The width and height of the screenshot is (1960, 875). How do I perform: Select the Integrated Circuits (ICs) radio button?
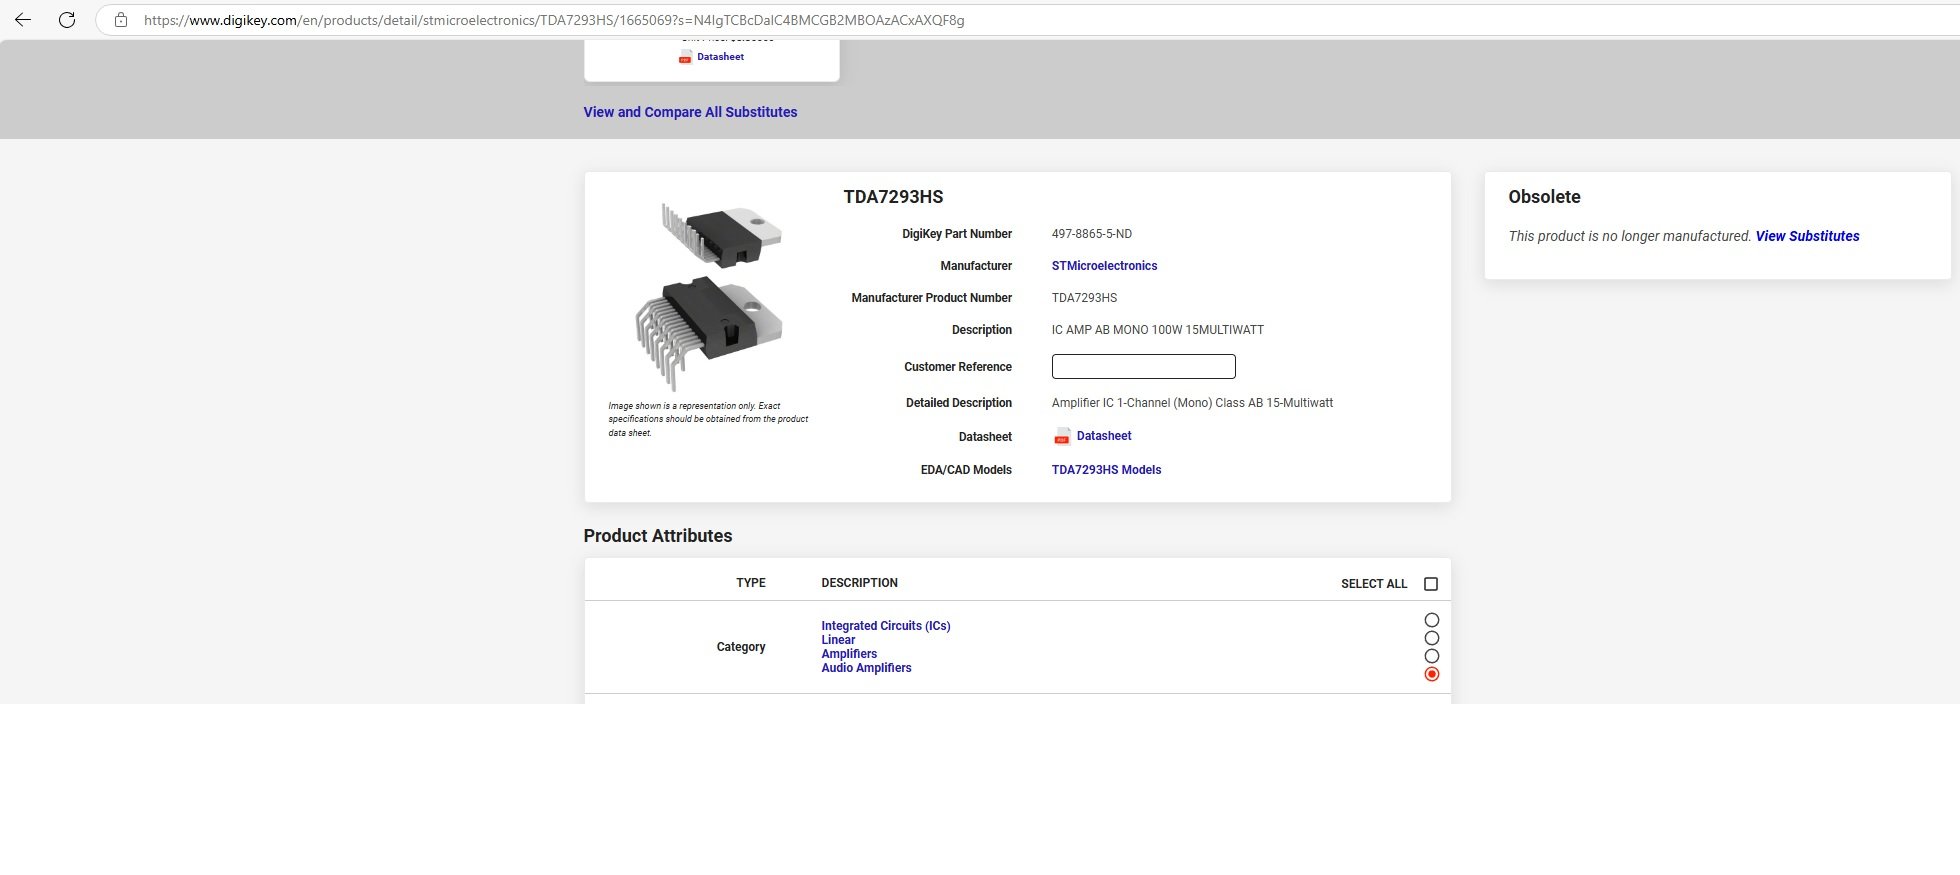pos(1432,620)
